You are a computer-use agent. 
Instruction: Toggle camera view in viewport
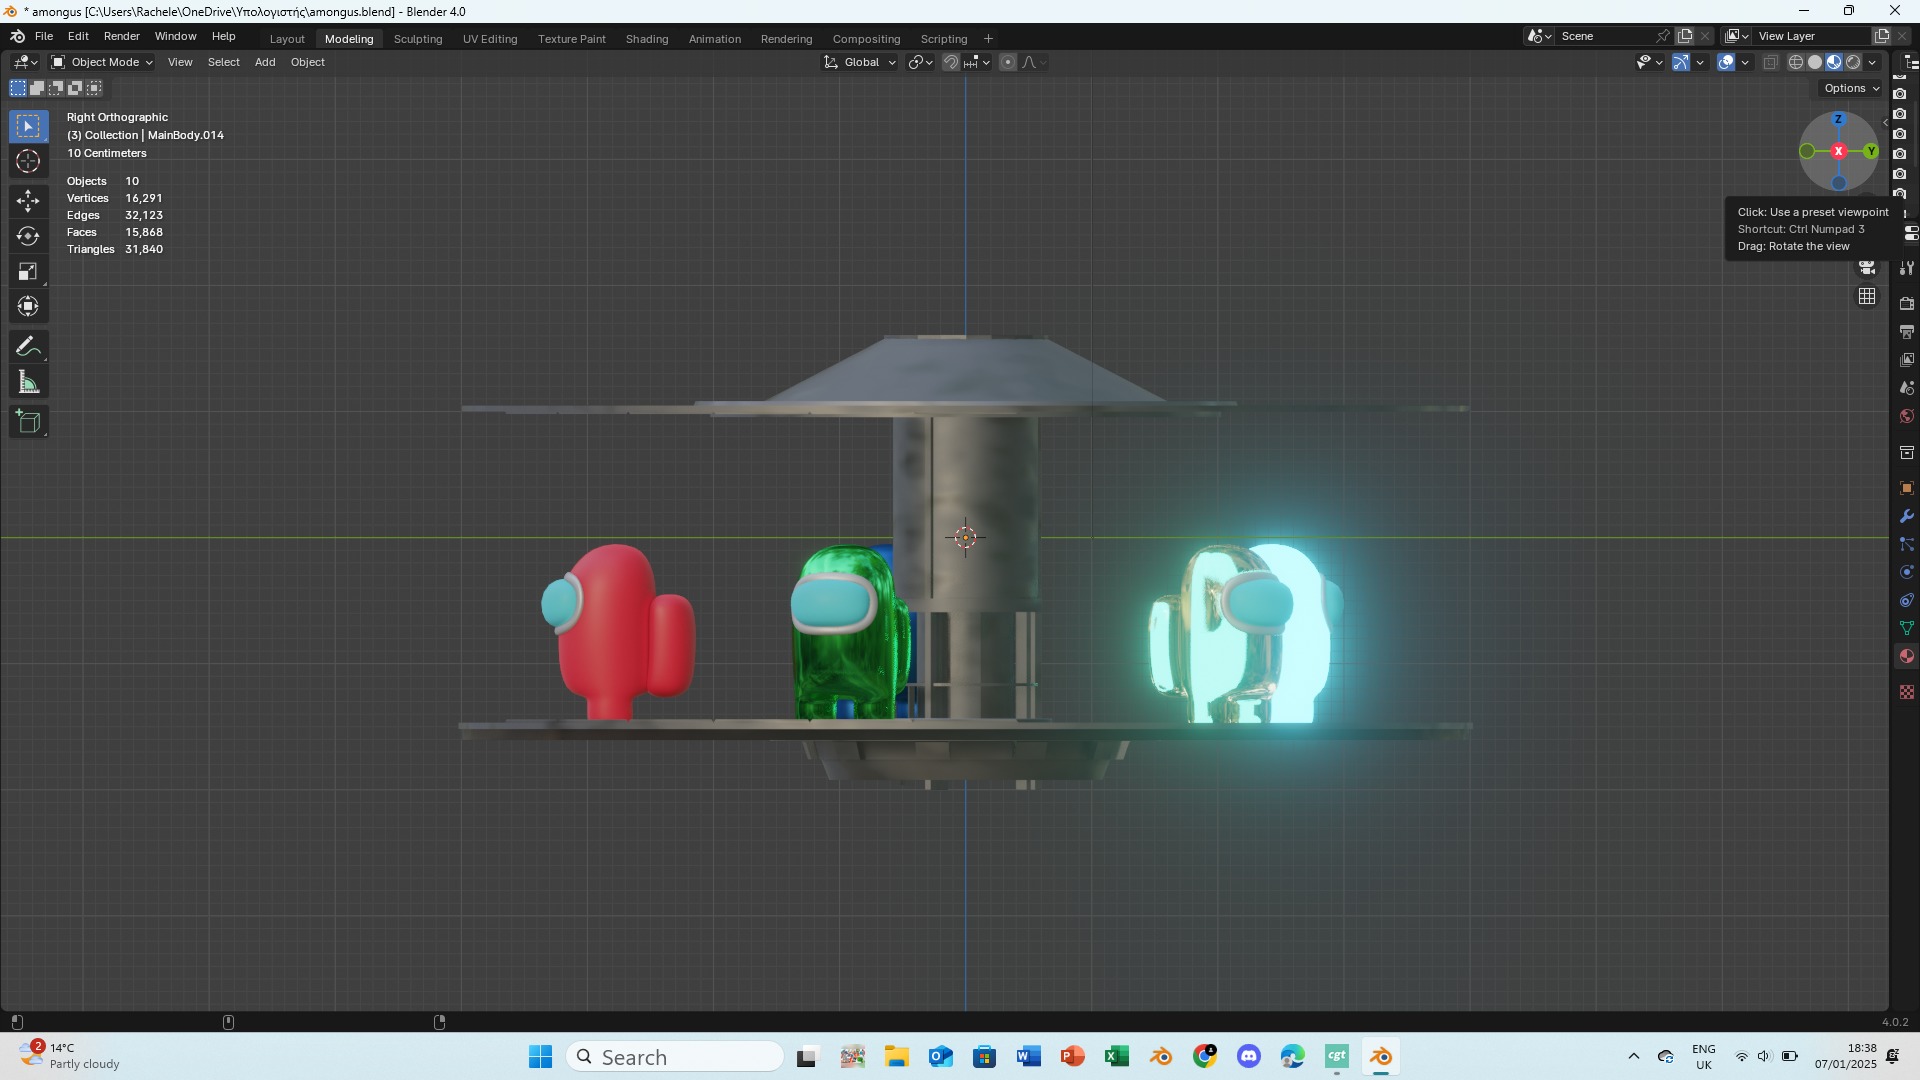pos(1867,268)
